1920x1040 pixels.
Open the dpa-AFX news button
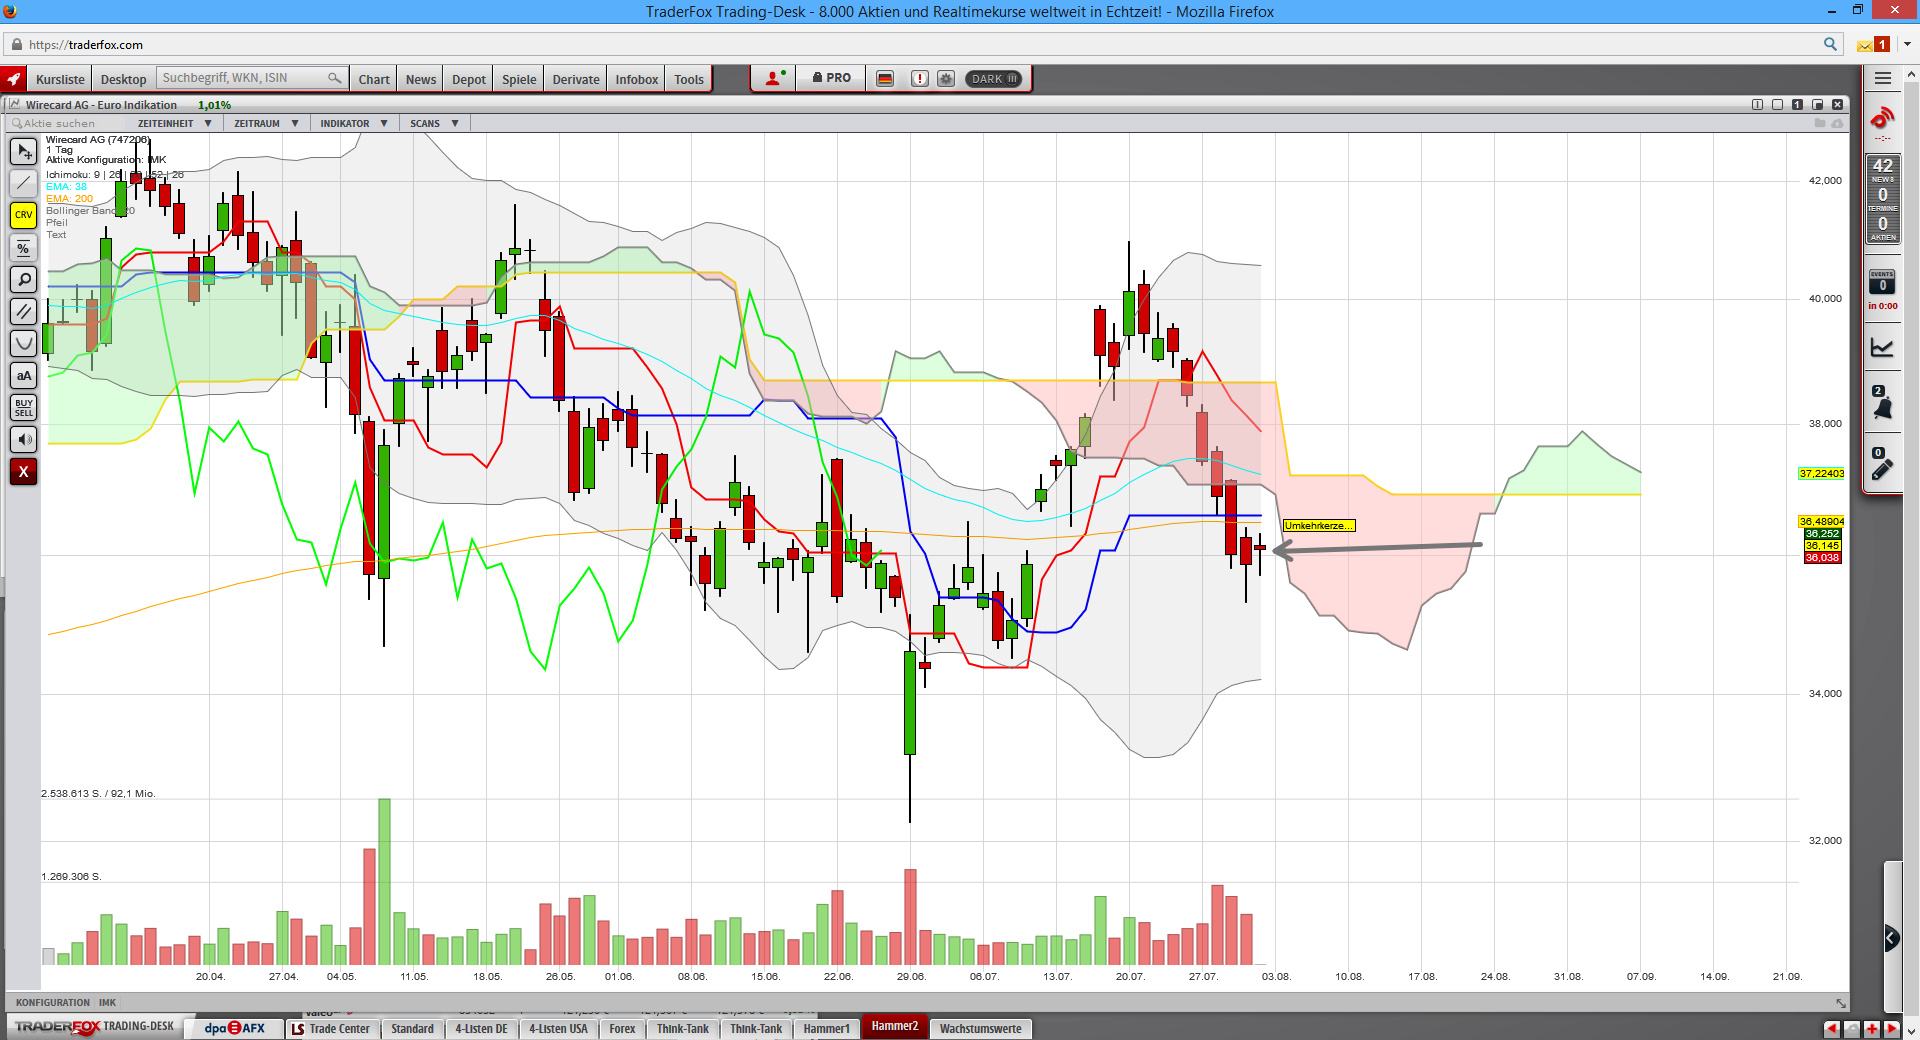pos(235,1028)
